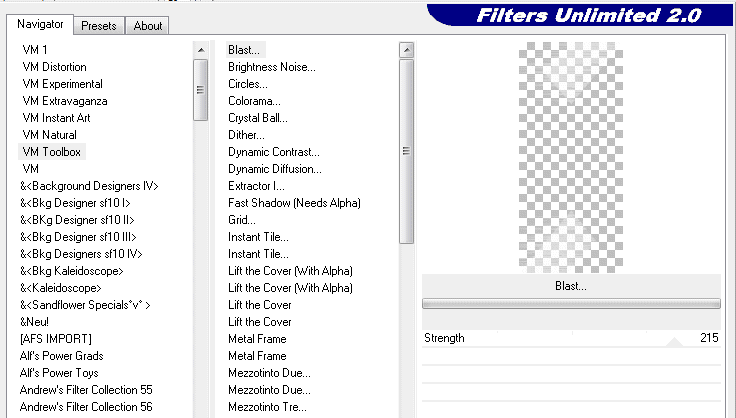This screenshot has height=418, width=736.
Task: Select the VM Experimental category
Action: (62, 84)
